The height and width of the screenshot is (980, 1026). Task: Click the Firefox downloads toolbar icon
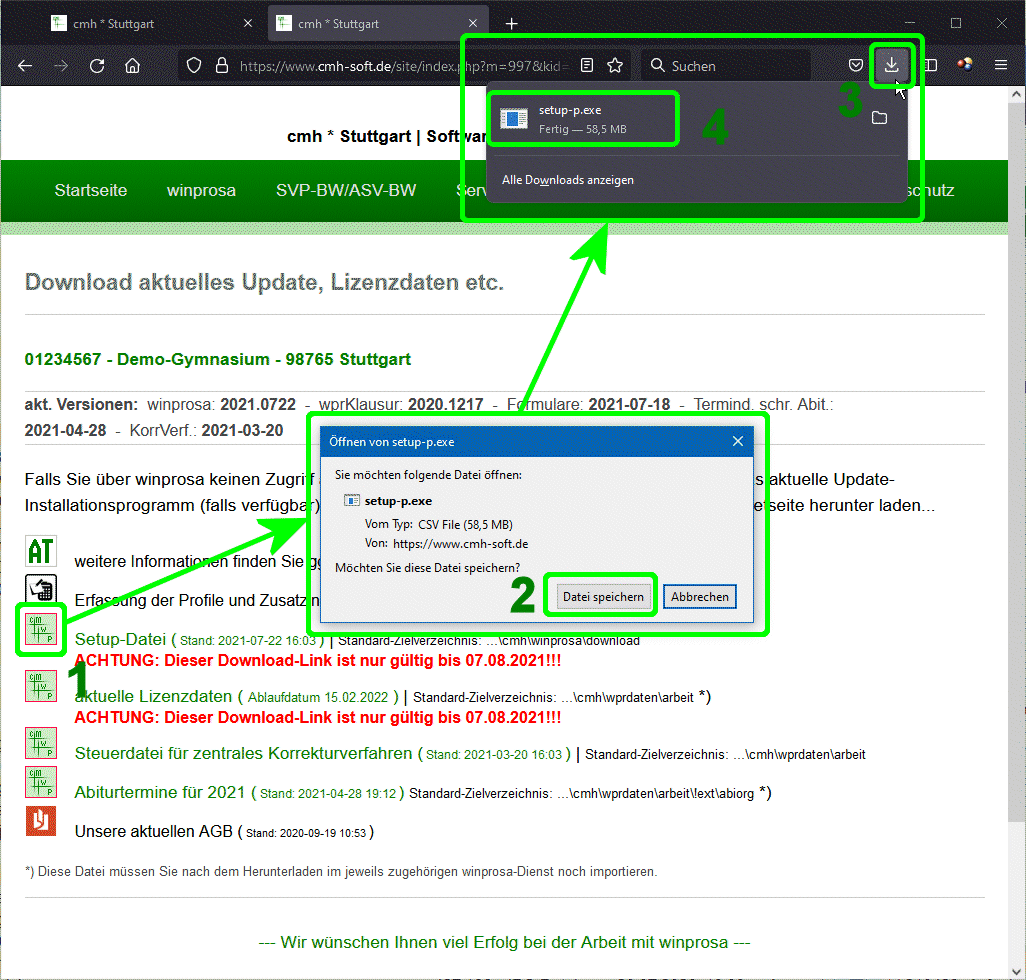click(x=891, y=66)
